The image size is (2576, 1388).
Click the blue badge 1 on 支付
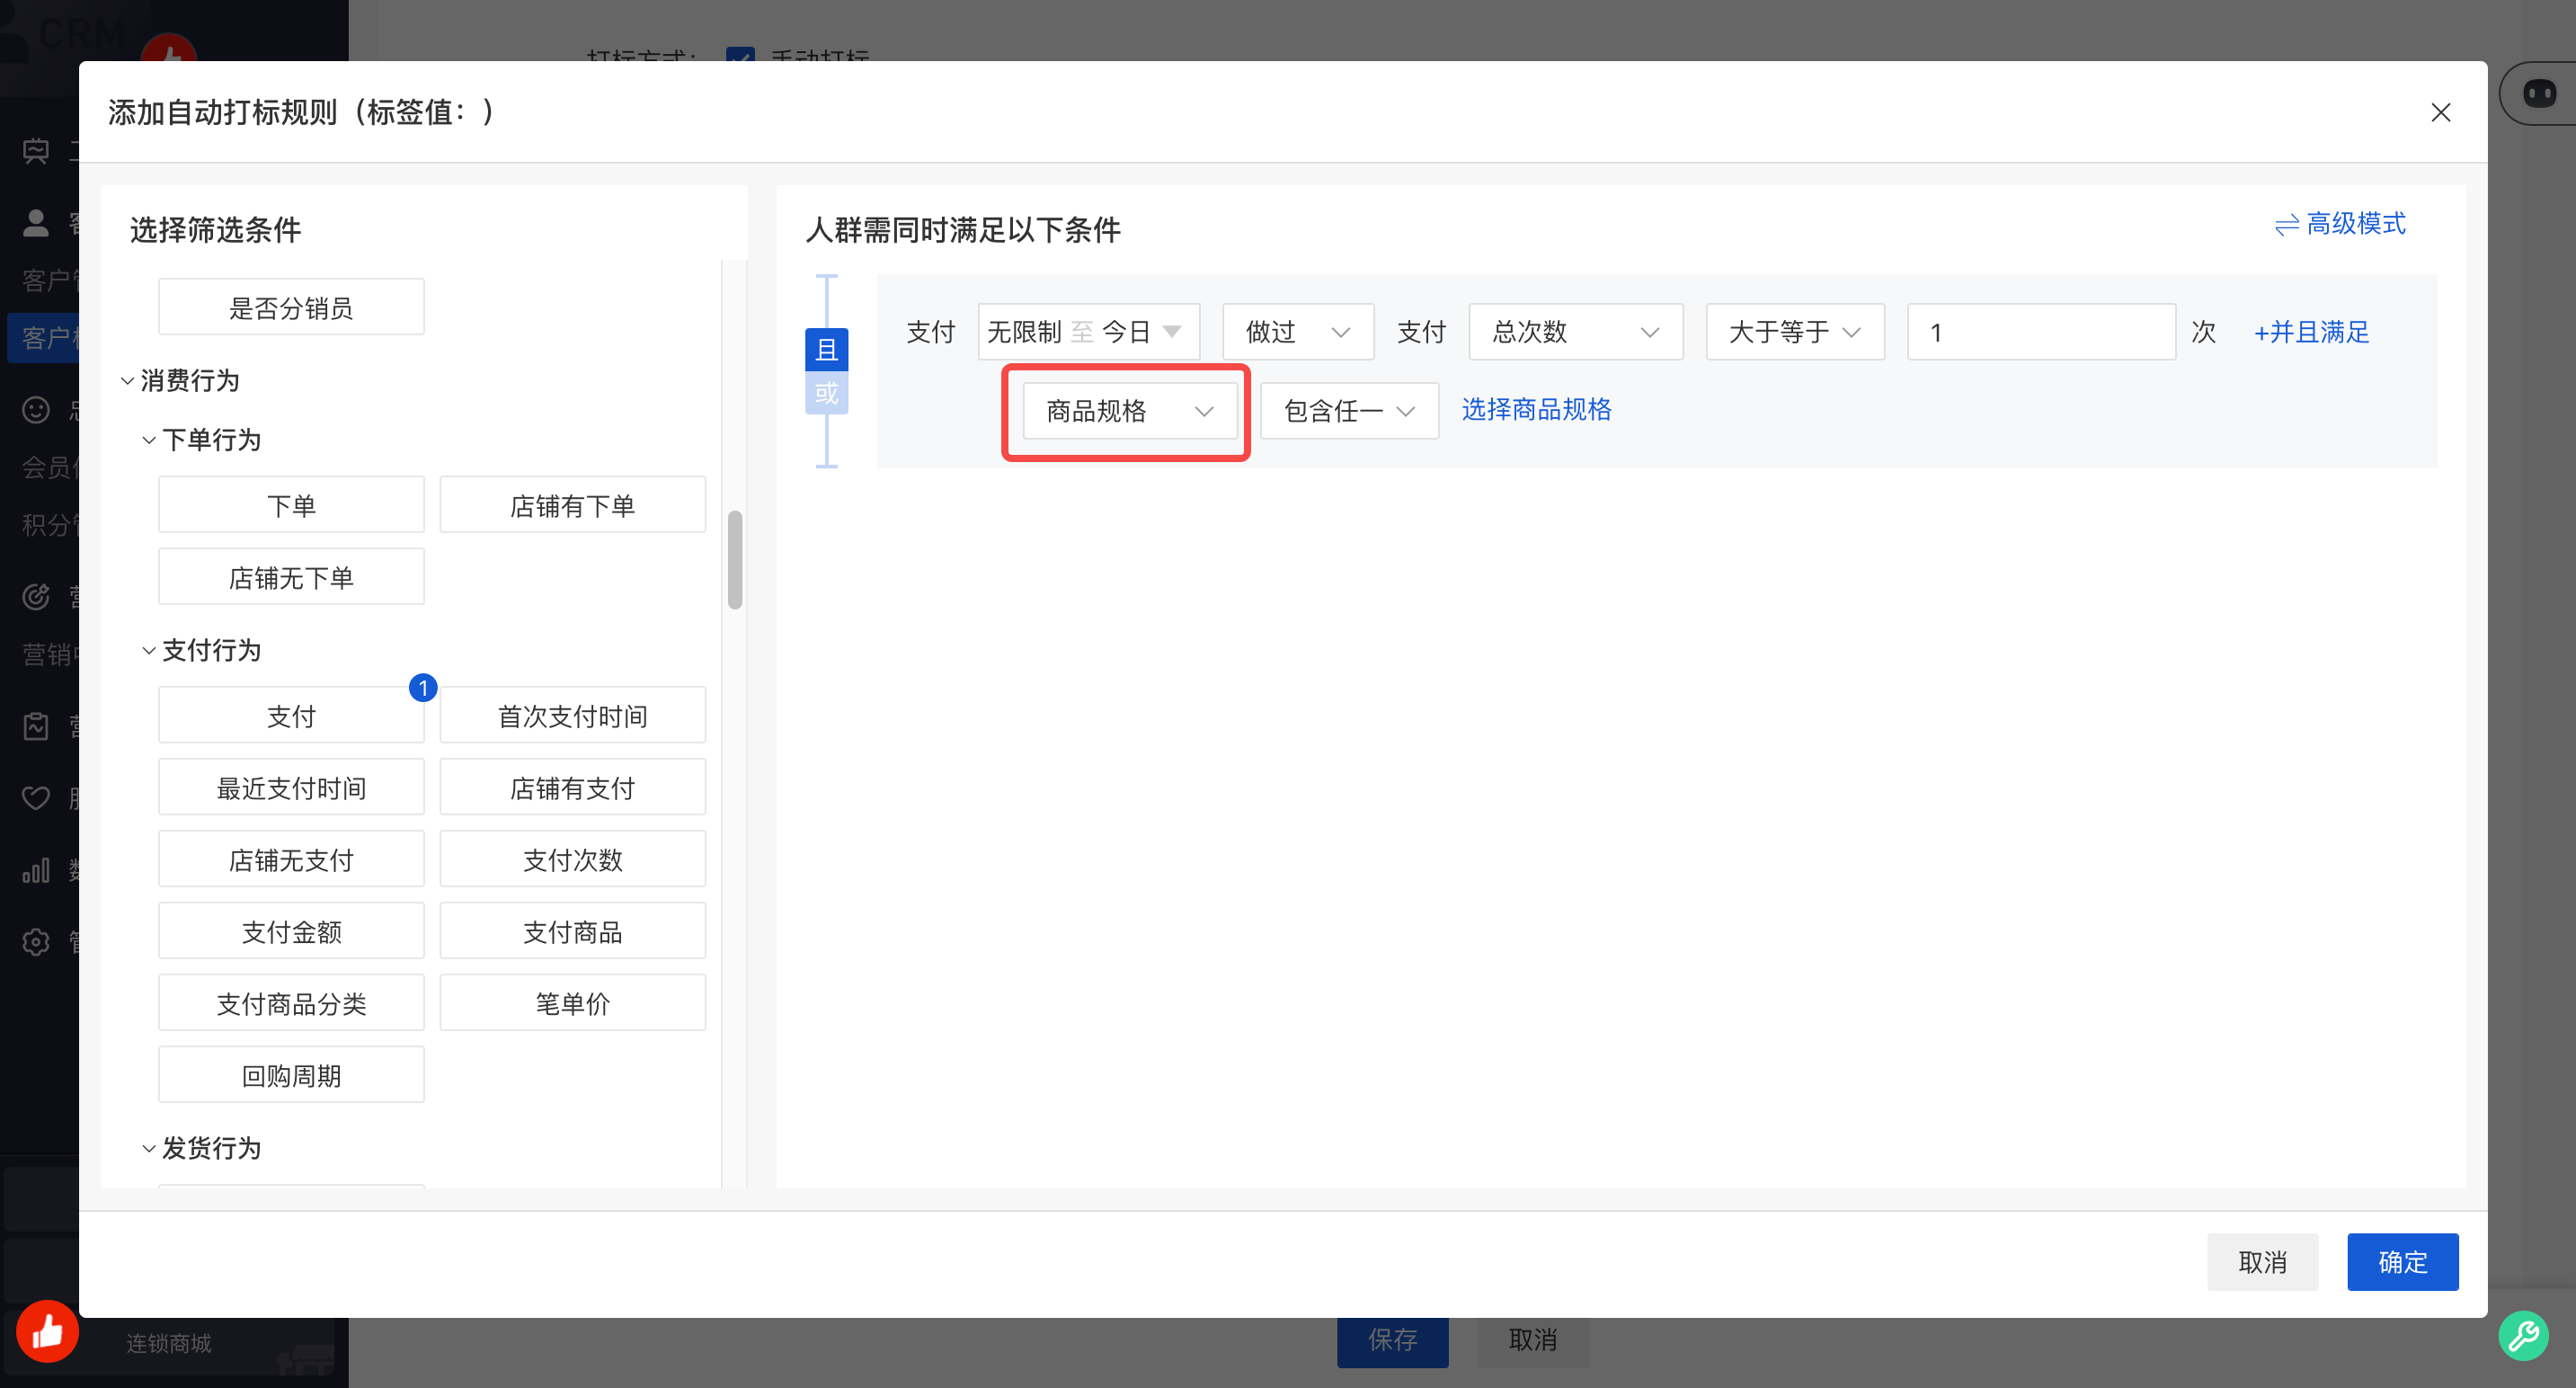click(423, 688)
